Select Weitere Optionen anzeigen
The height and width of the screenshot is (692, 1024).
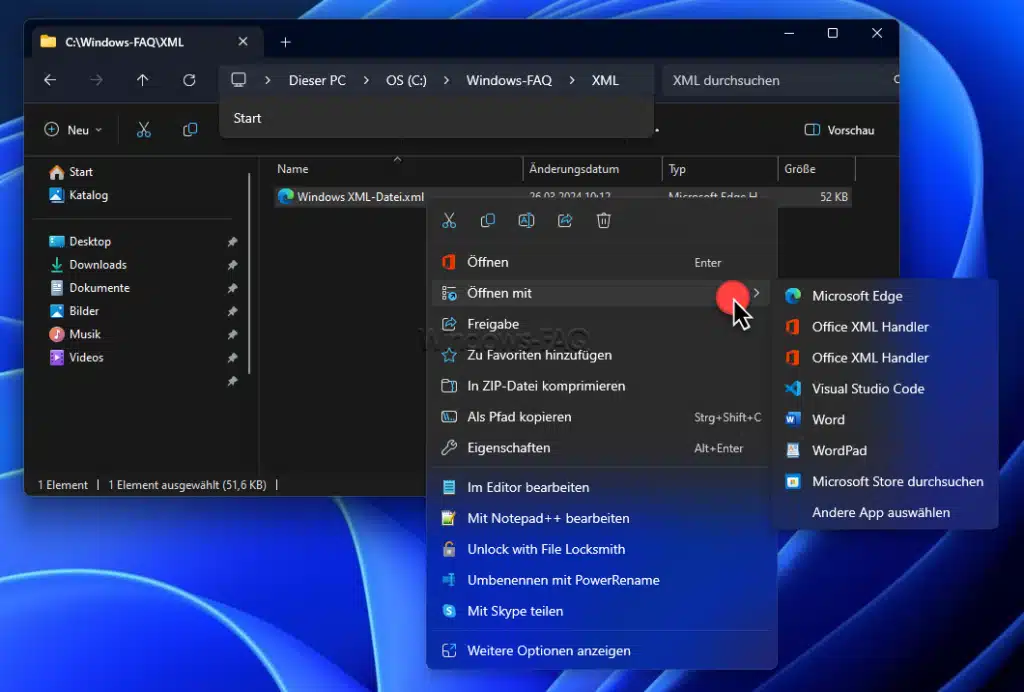(601, 651)
